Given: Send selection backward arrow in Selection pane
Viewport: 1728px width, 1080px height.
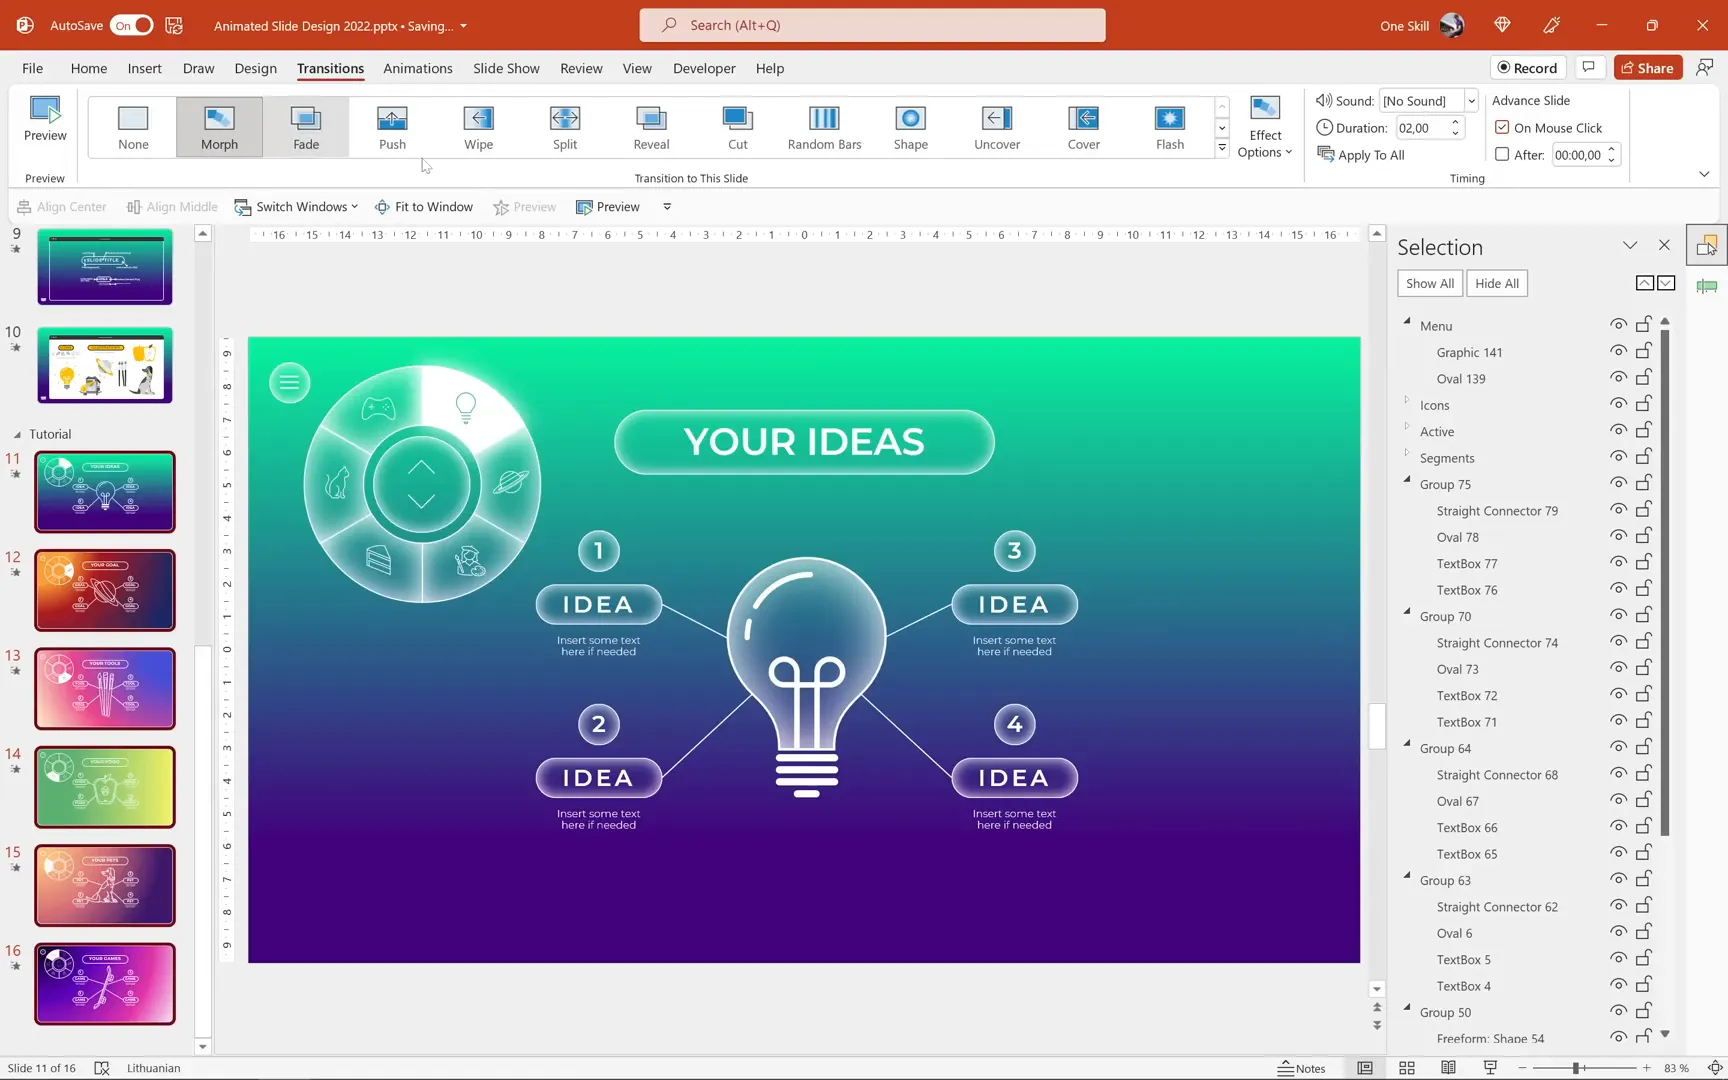Looking at the screenshot, I should [x=1666, y=283].
